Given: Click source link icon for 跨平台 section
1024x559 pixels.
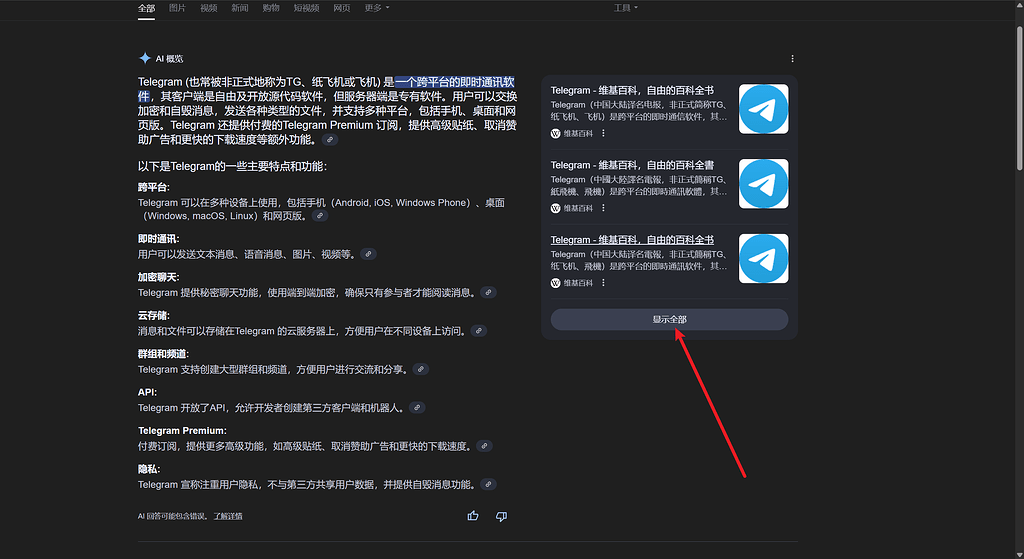Looking at the screenshot, I should click(x=319, y=216).
